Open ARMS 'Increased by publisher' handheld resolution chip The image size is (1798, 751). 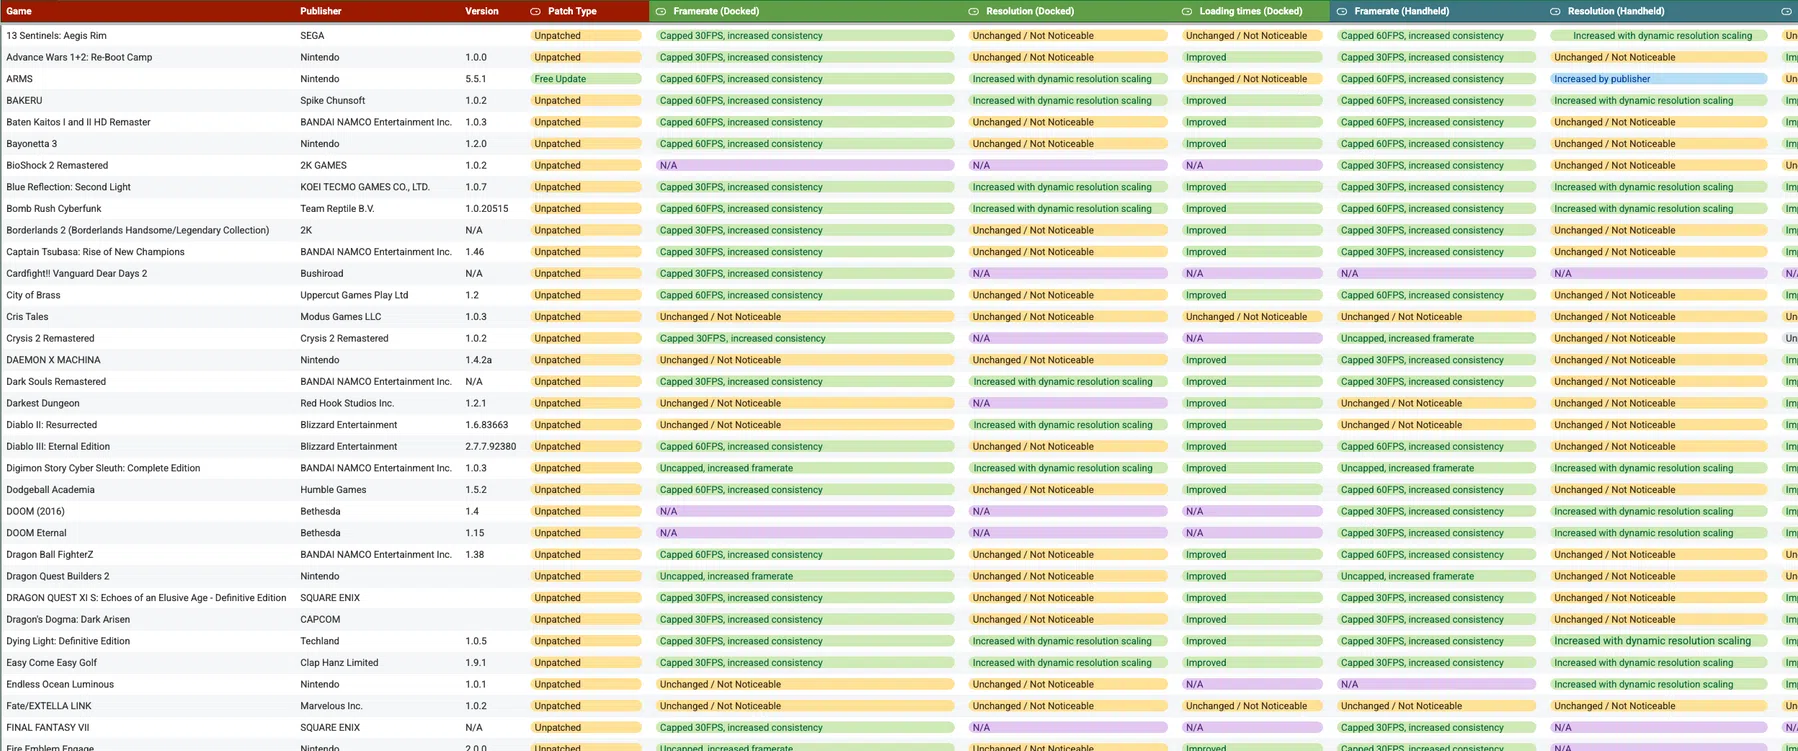(x=1659, y=79)
